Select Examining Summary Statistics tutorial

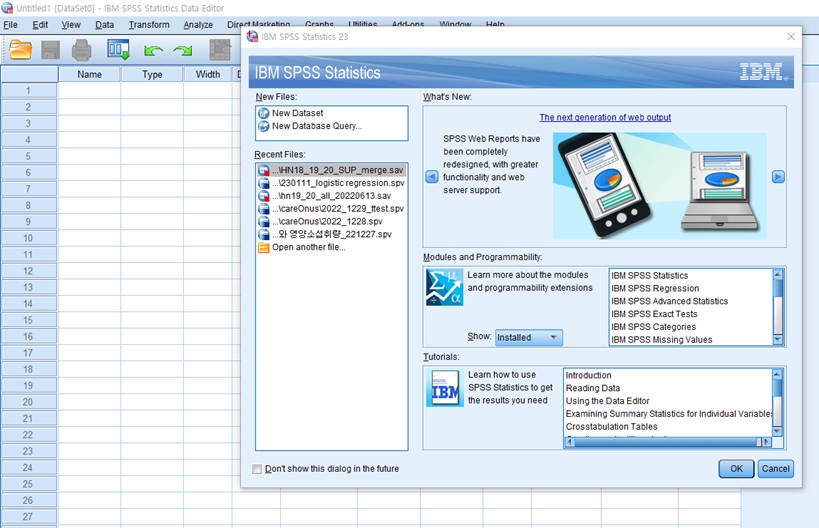(x=669, y=414)
